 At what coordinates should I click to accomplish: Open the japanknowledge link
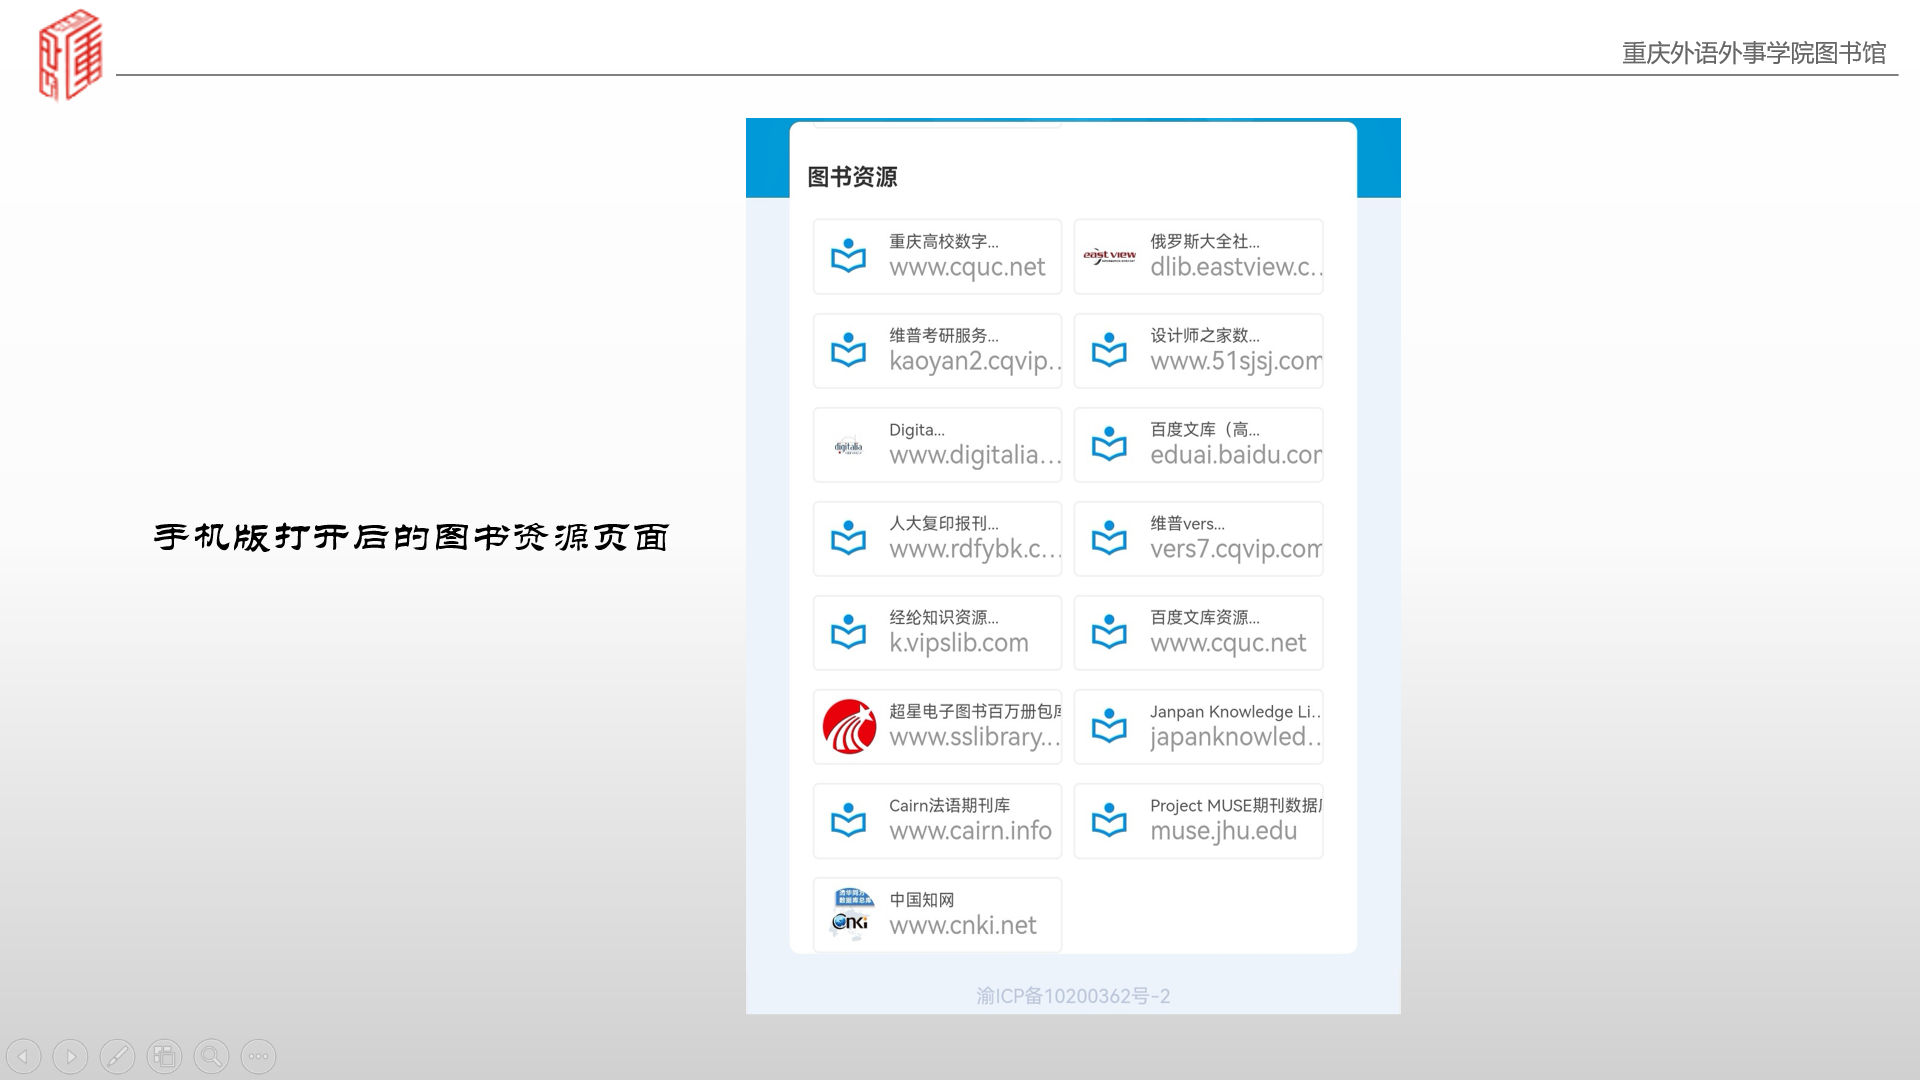click(x=1236, y=737)
